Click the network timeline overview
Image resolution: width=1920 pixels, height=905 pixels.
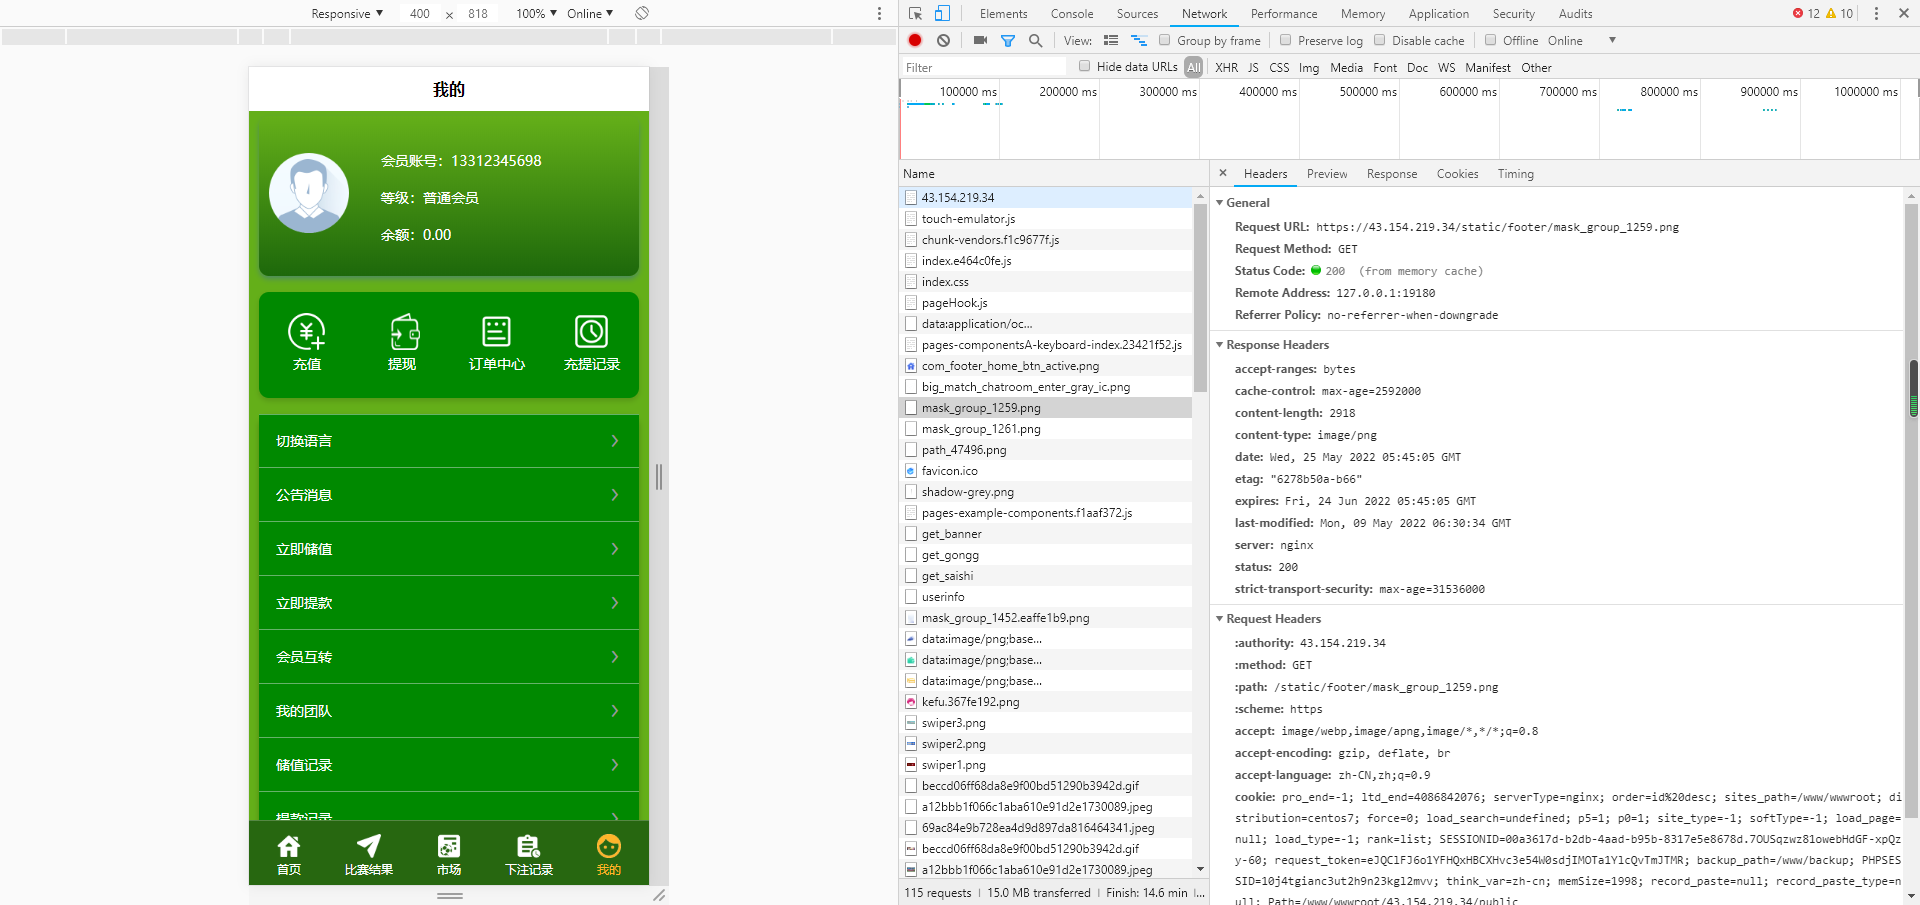[1409, 119]
